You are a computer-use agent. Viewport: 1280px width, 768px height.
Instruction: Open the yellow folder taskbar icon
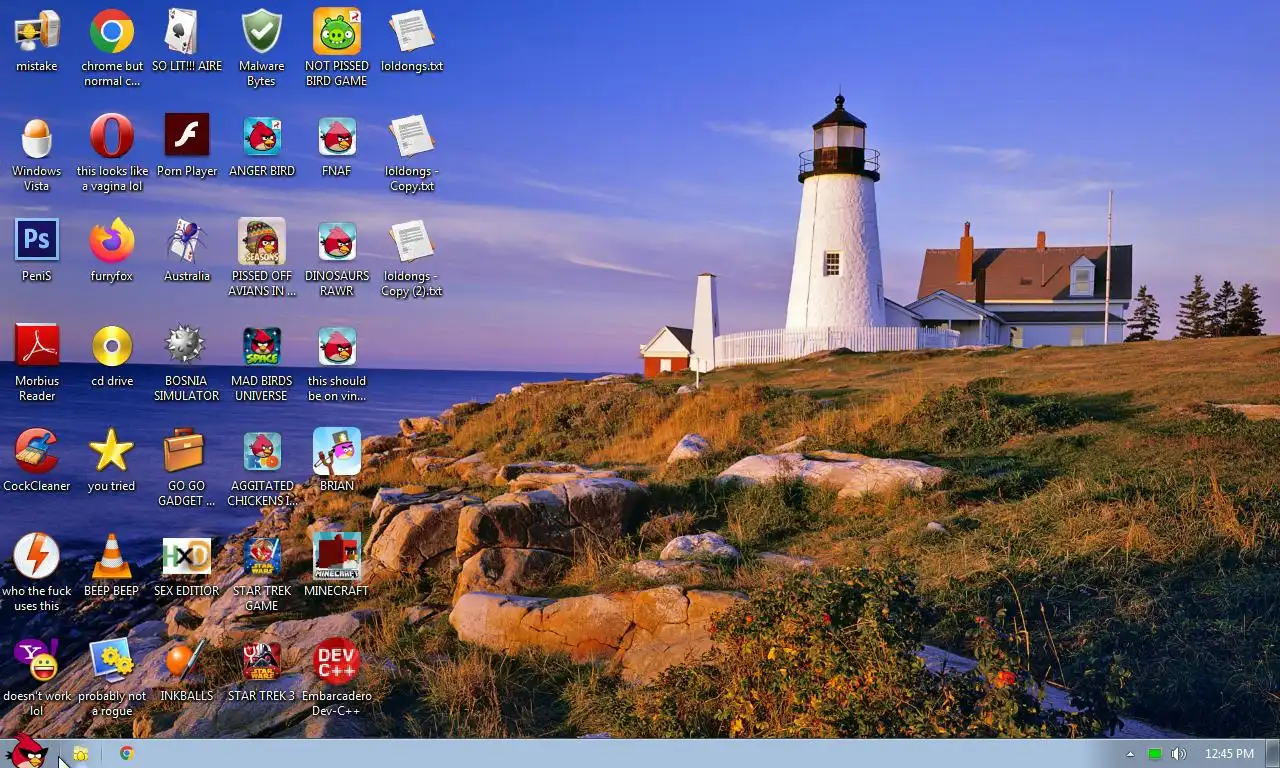click(81, 754)
